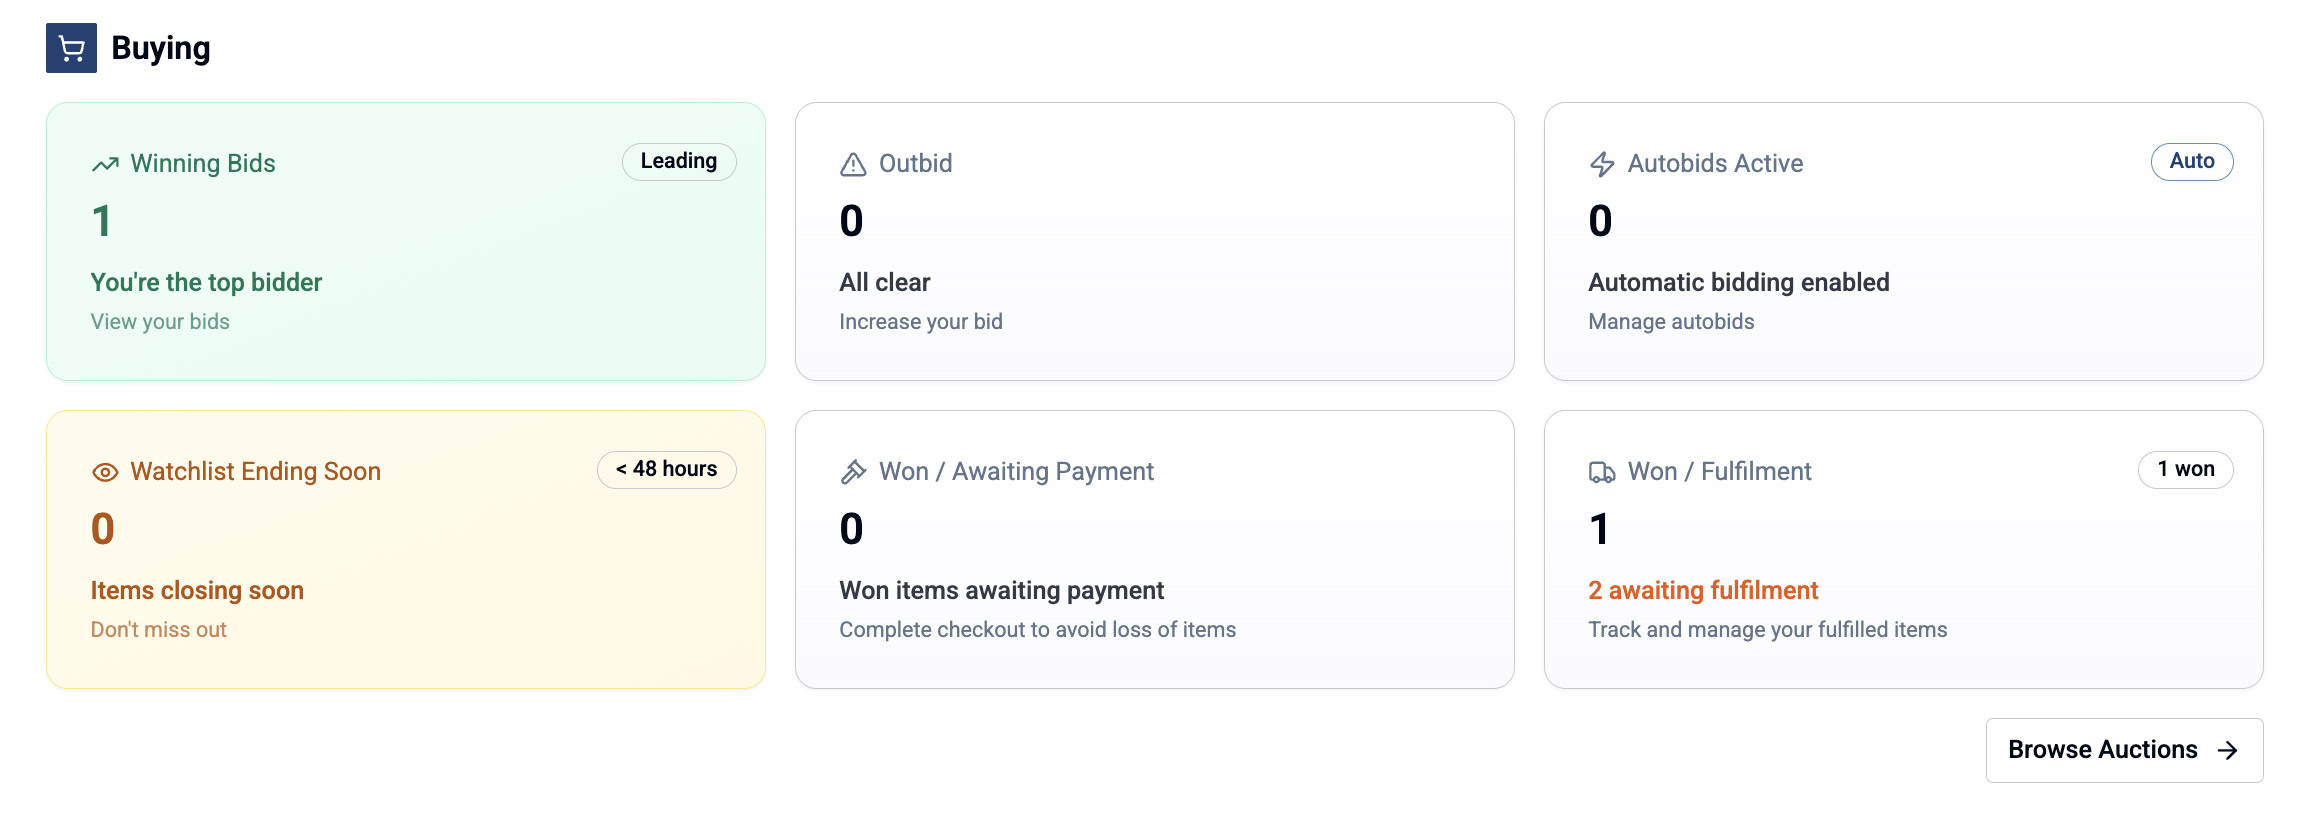The height and width of the screenshot is (820, 2303).
Task: Click Don't miss out on the watchlist card
Action: click(158, 630)
